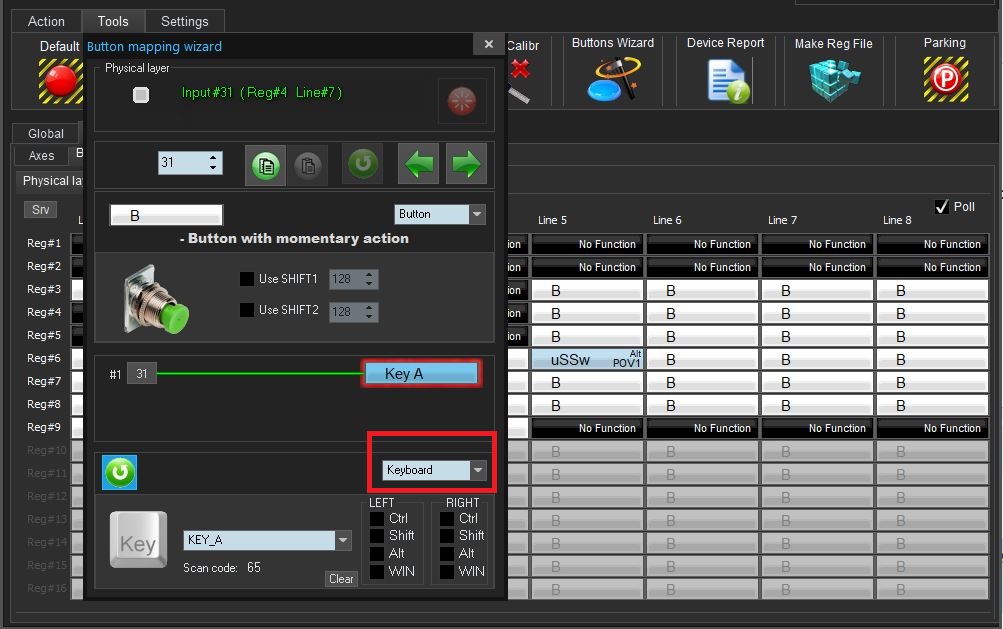Switch to the Settings tab

(x=184, y=21)
